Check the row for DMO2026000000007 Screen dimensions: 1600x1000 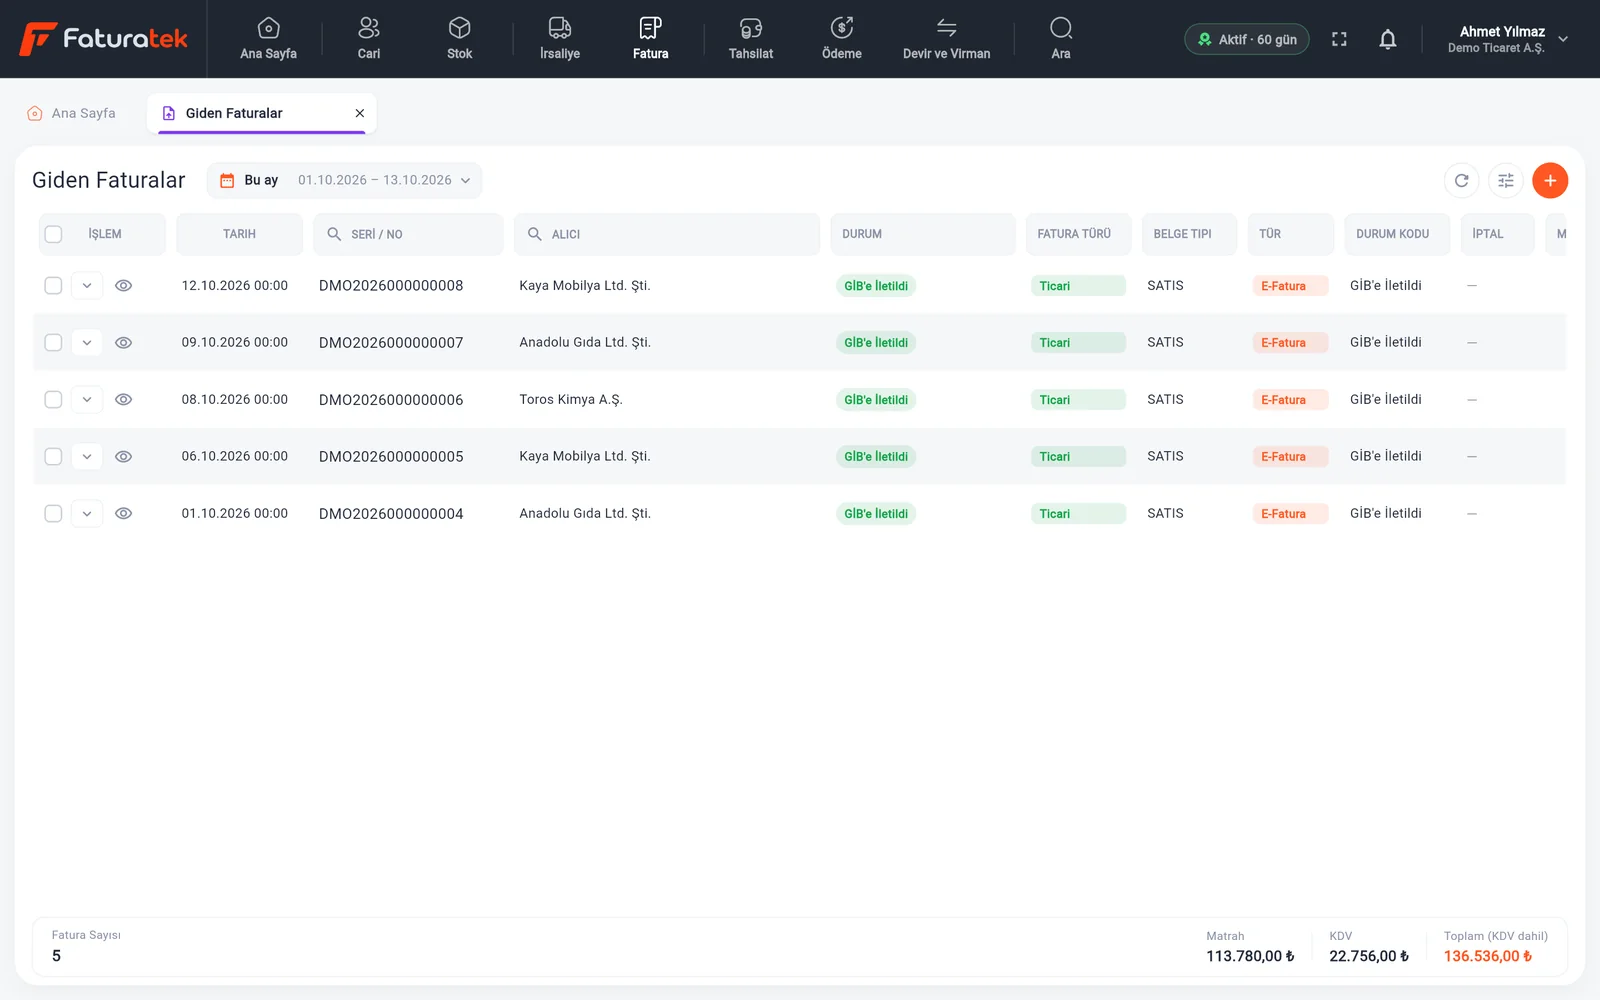click(x=54, y=343)
